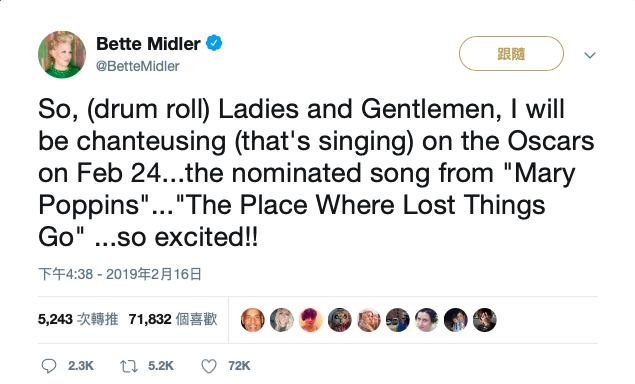
Task: Click the blonde woman liker avatar
Action: (x=282, y=320)
